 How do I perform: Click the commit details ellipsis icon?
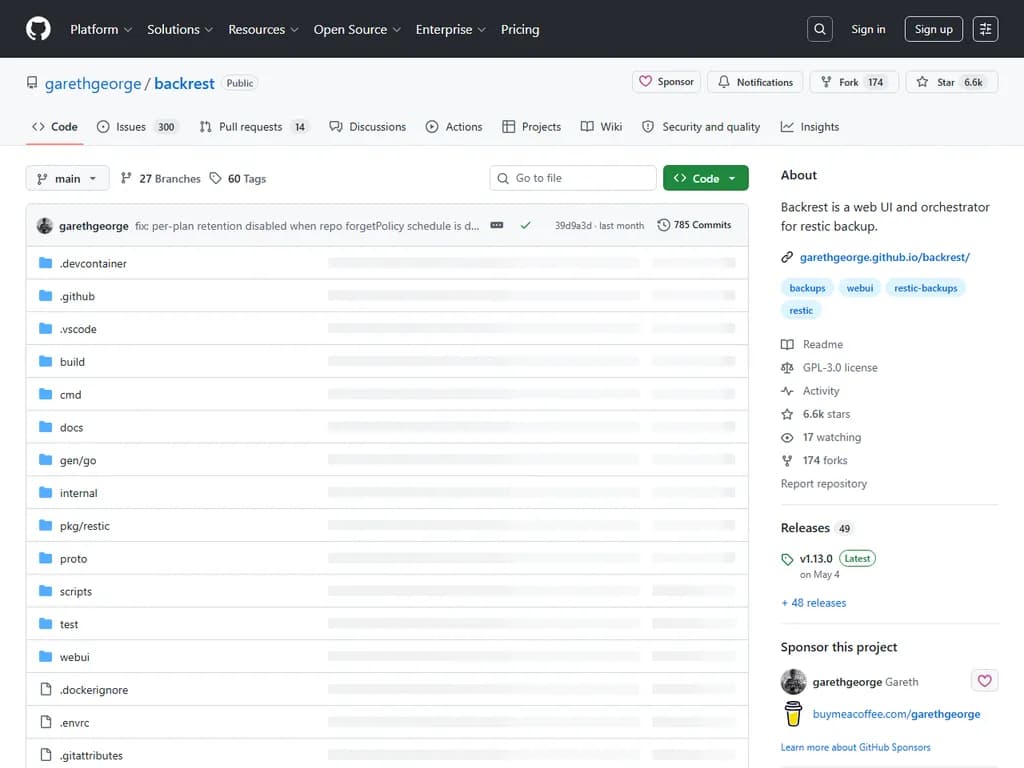pyautogui.click(x=497, y=225)
